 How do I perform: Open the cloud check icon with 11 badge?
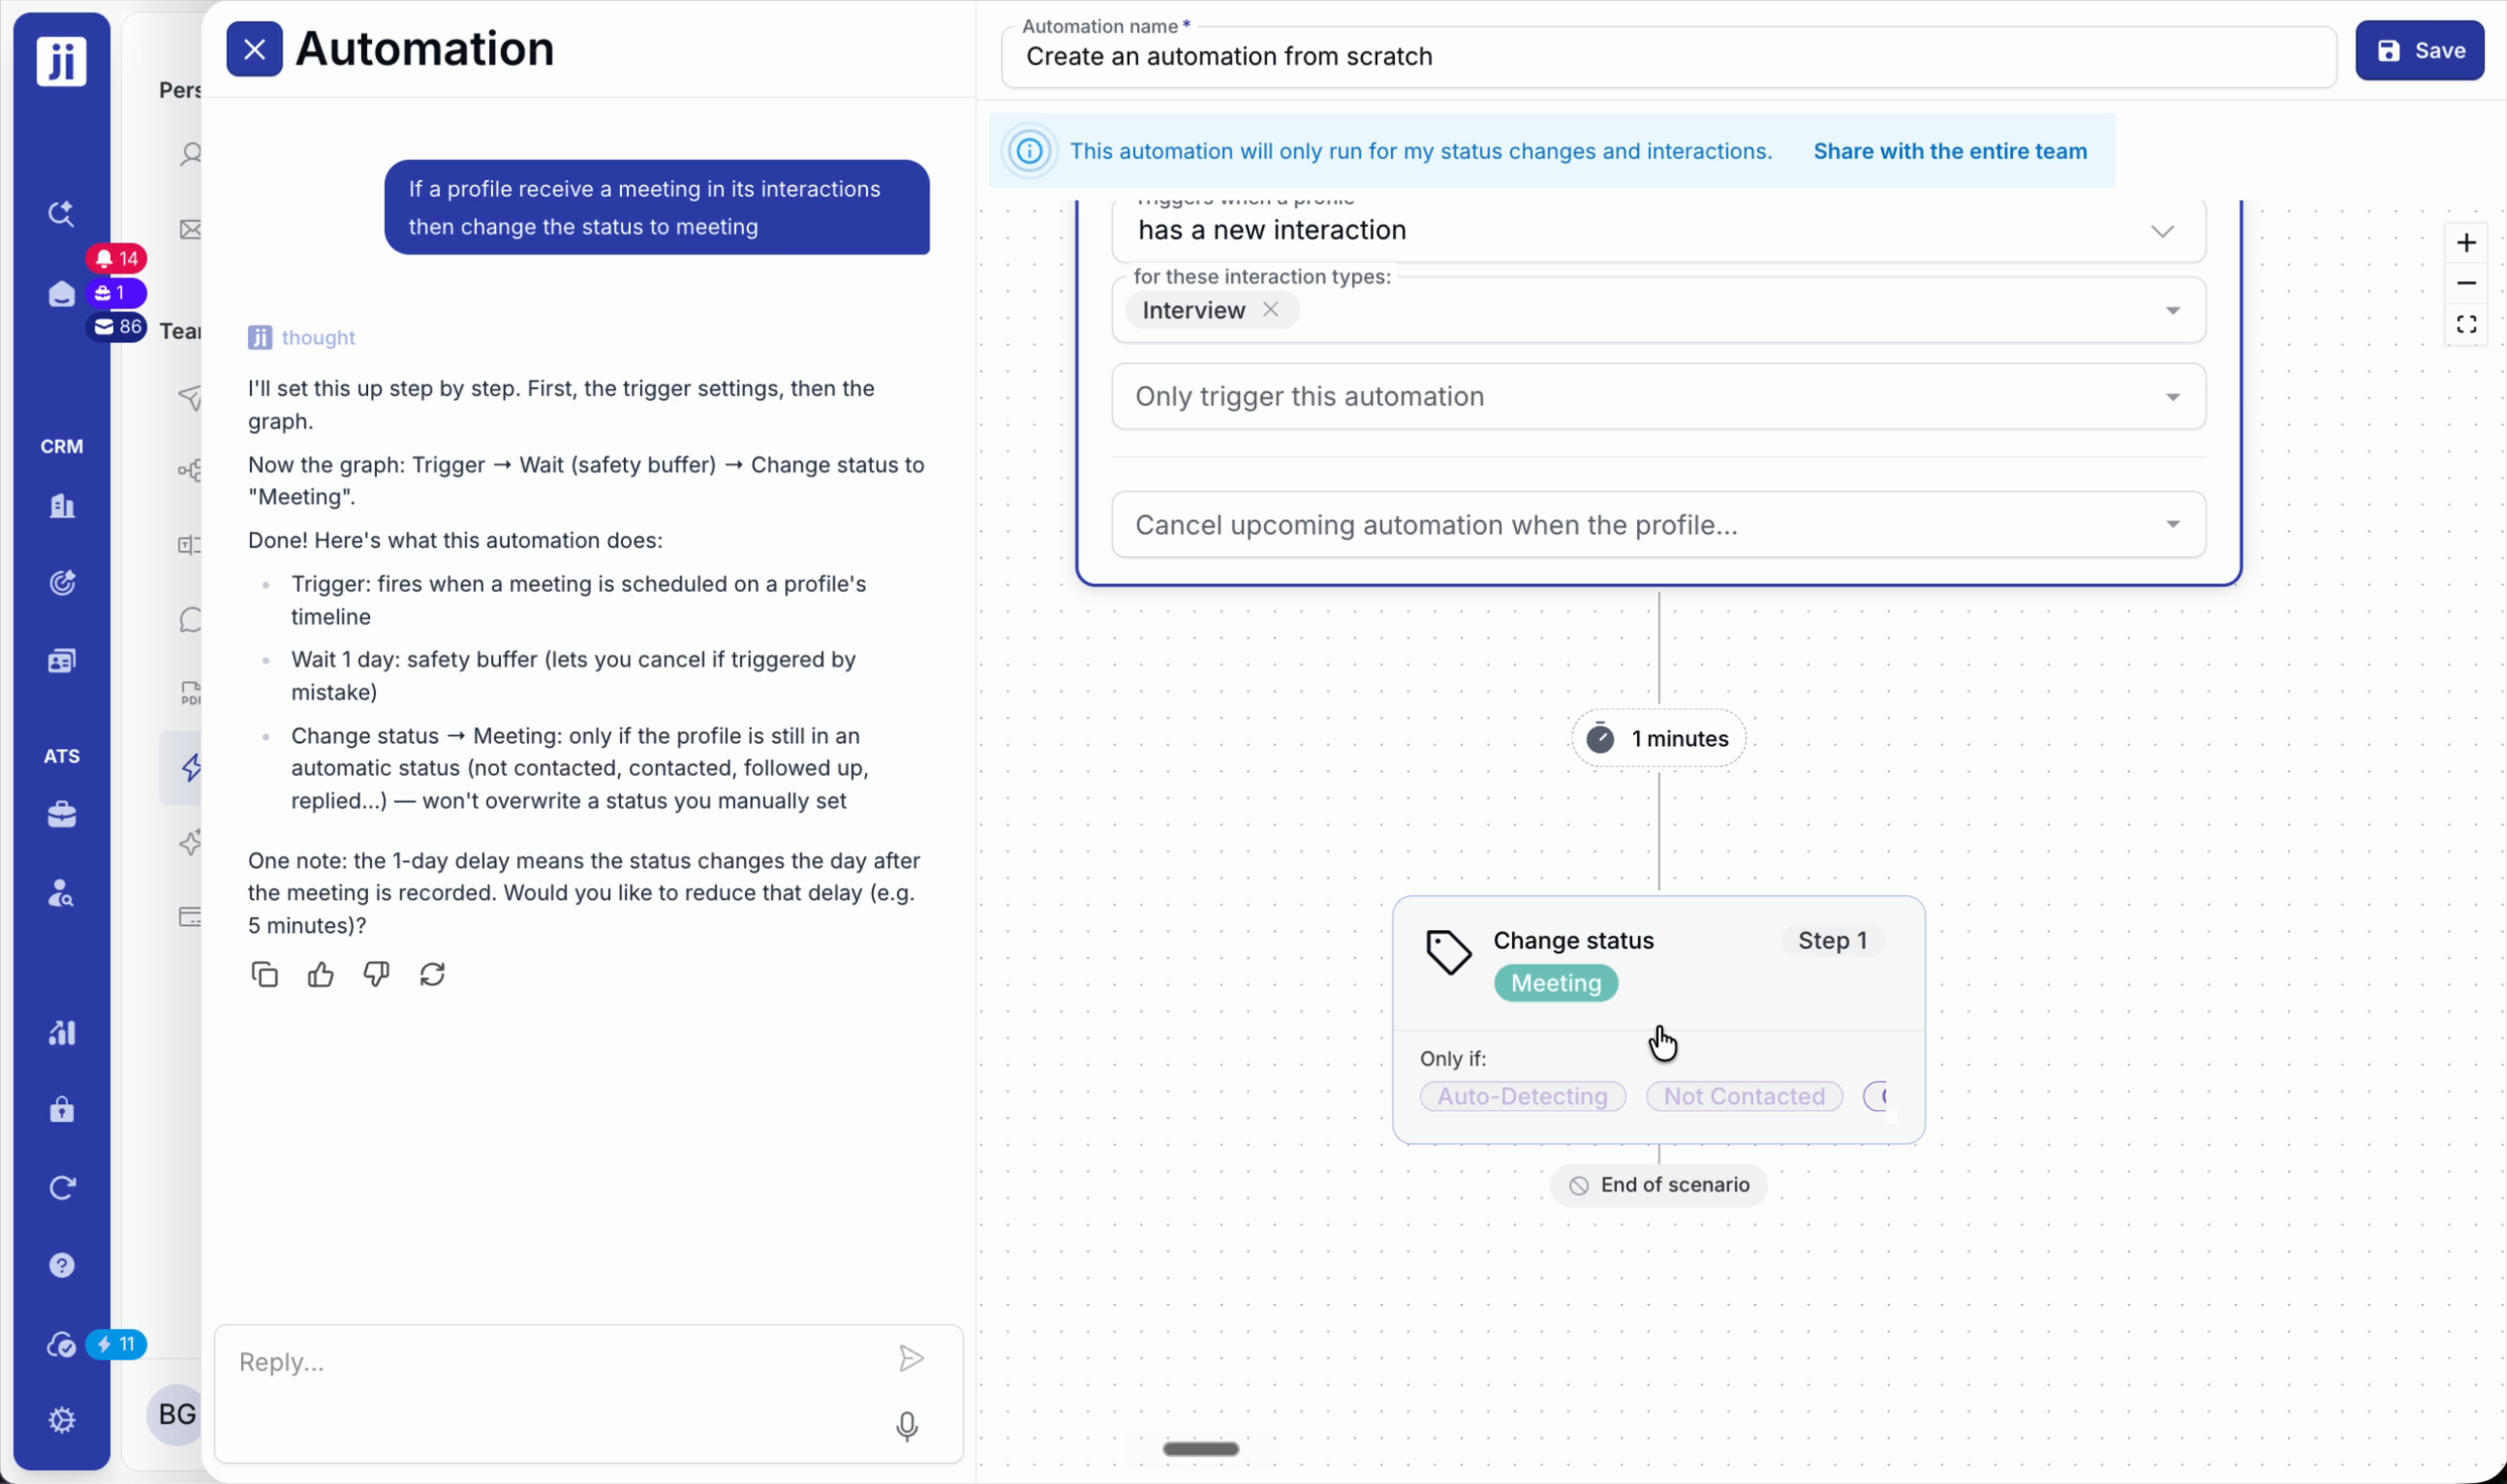[x=62, y=1345]
